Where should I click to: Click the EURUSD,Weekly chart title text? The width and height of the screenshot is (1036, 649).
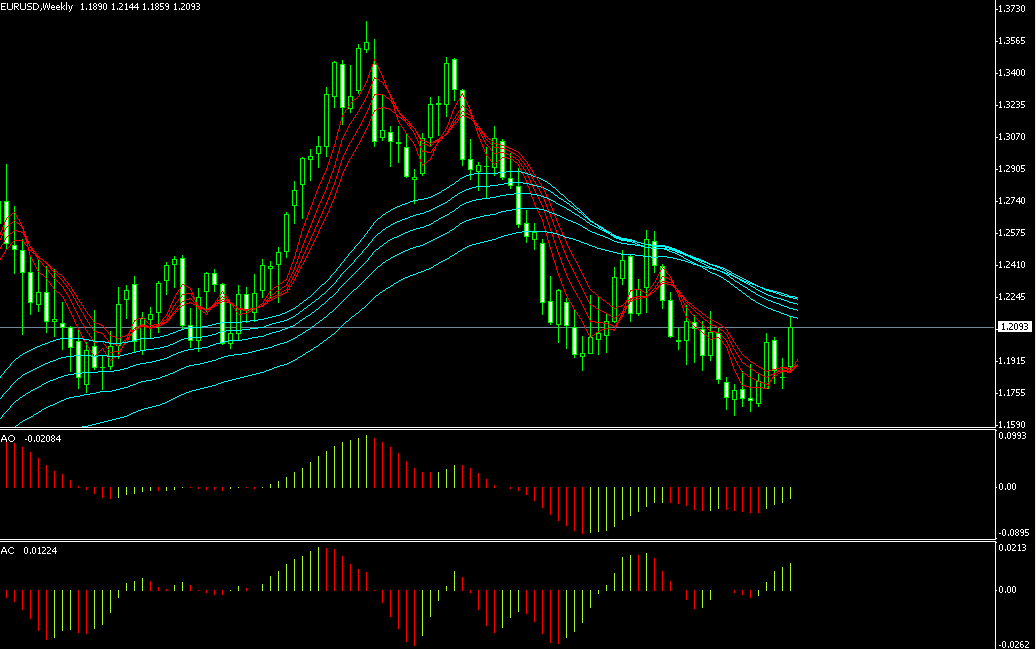(42, 7)
